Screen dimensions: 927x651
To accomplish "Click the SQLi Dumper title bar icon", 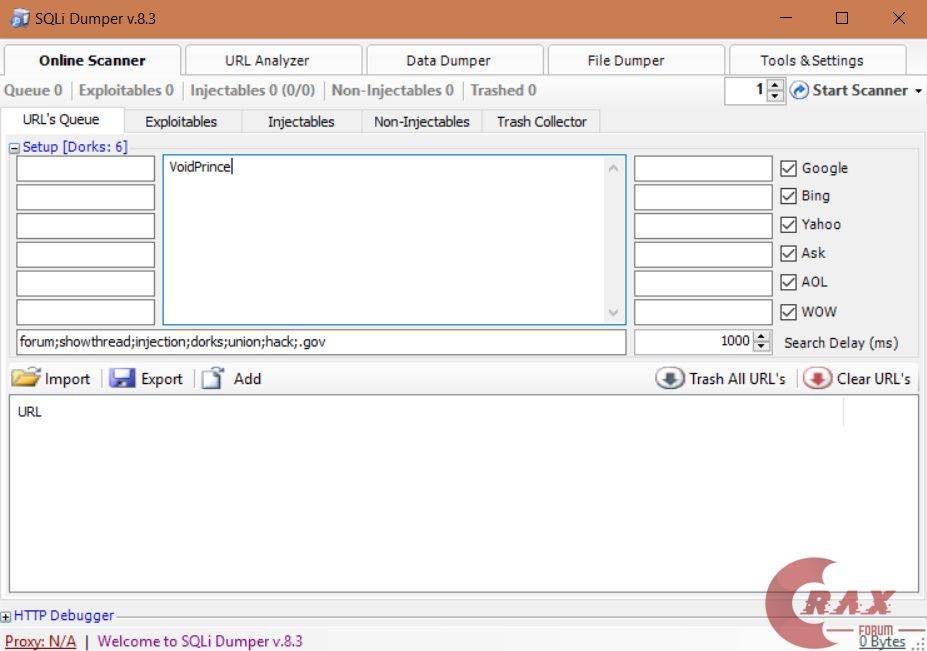I will coord(19,19).
